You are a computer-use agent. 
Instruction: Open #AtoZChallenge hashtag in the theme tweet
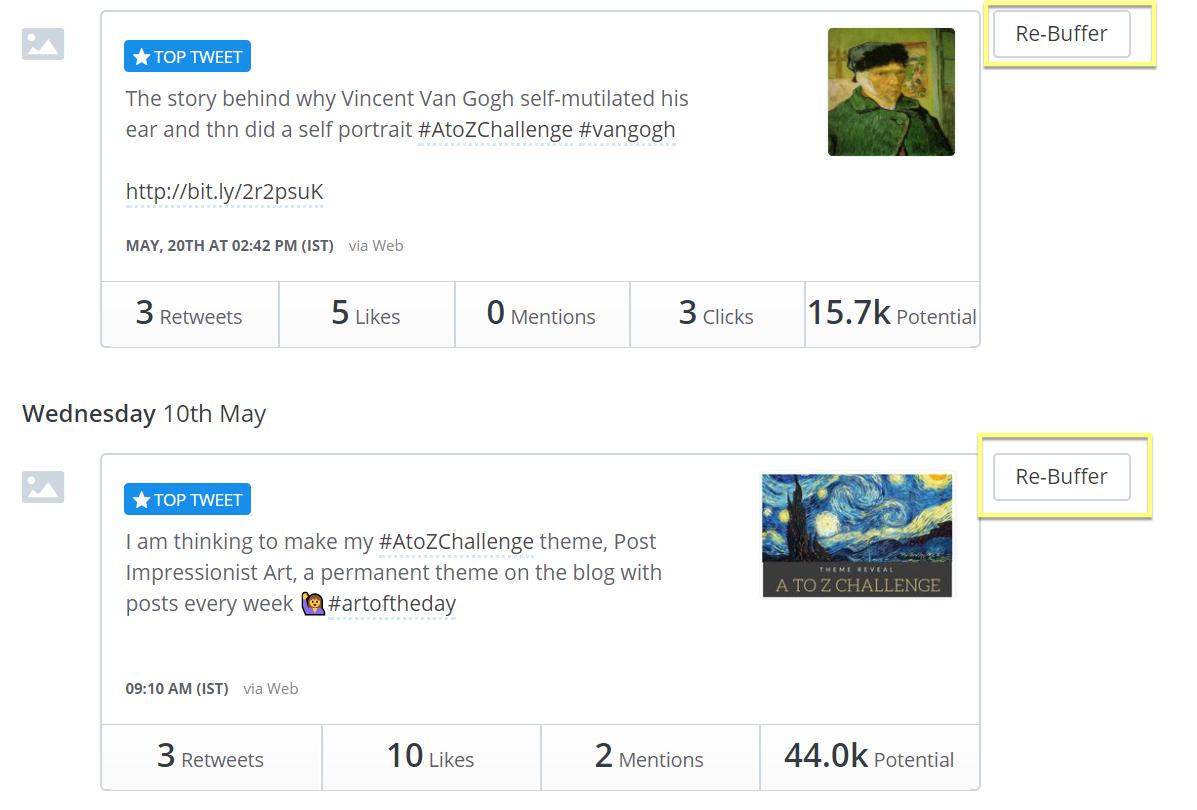pos(456,541)
